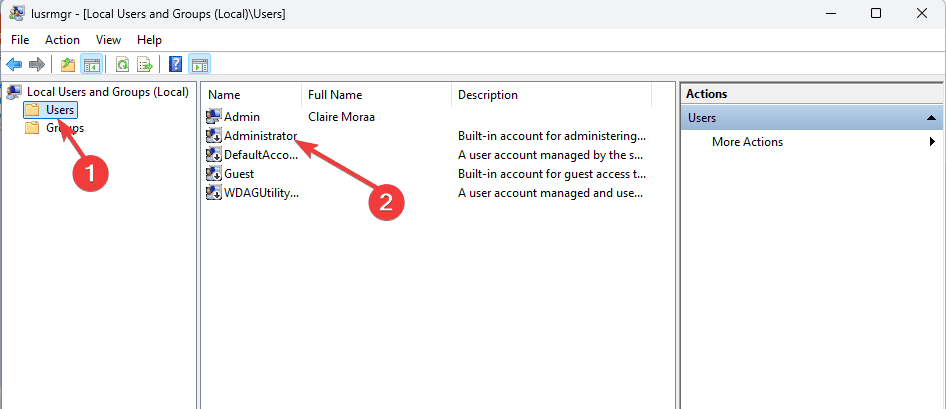Open the Action menu
This screenshot has height=409, width=946.
(x=62, y=40)
